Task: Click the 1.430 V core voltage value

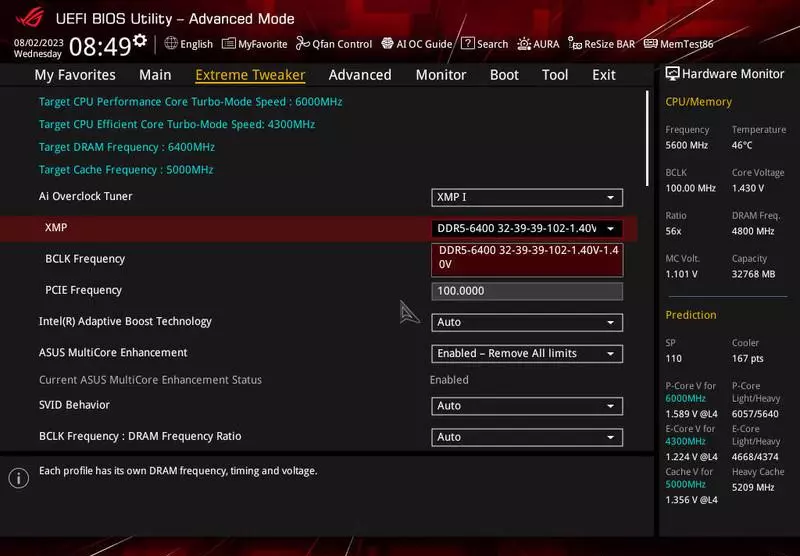Action: (x=747, y=188)
